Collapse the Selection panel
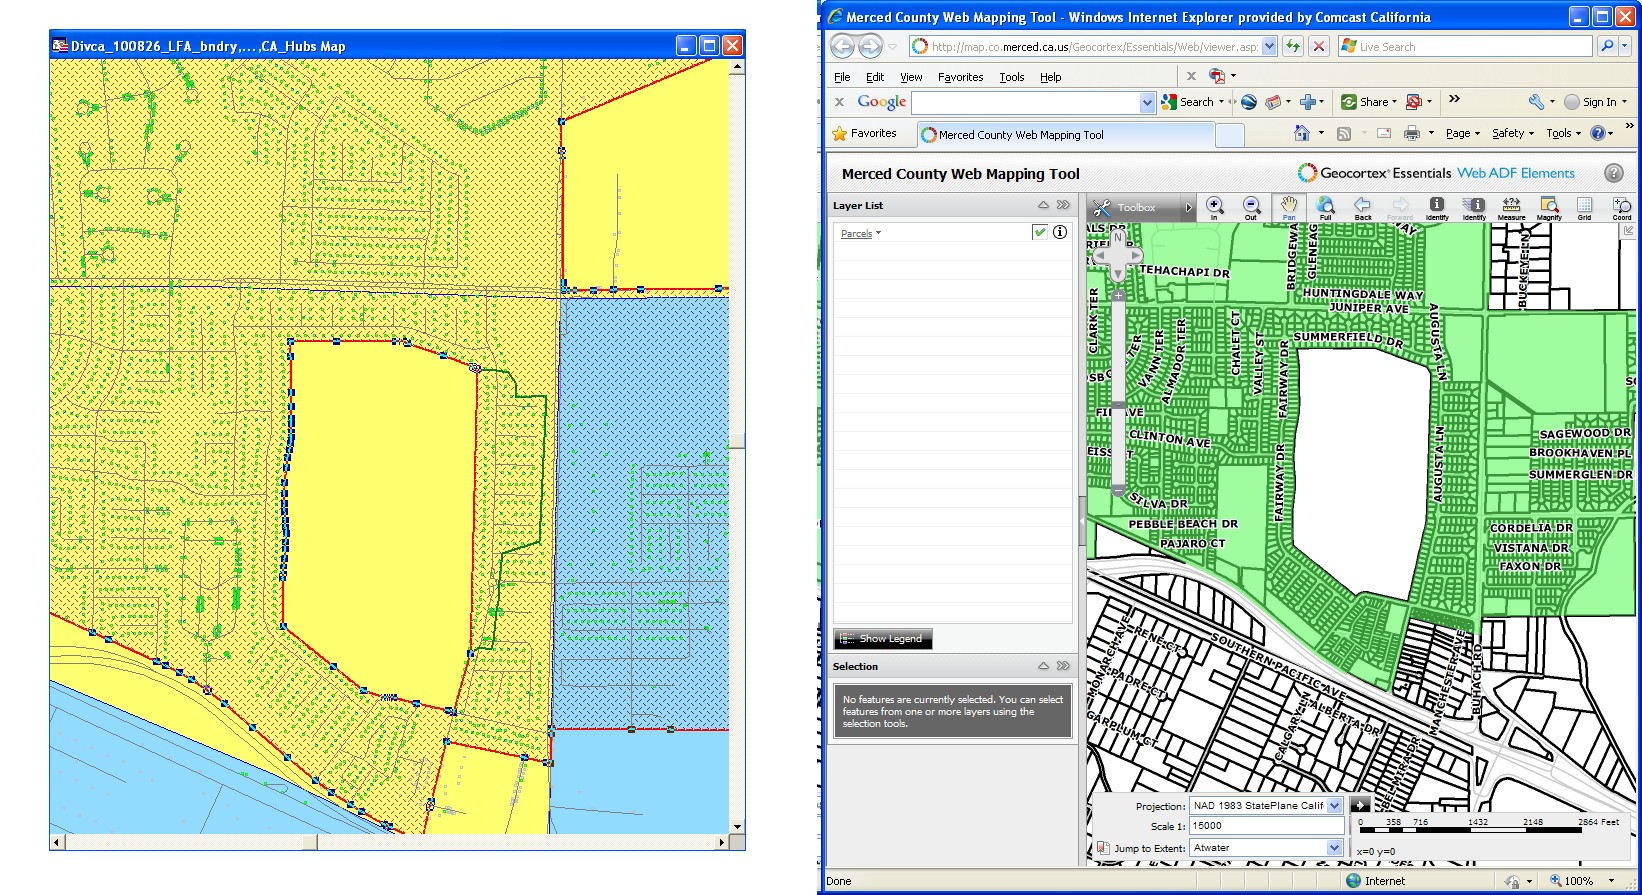The image size is (1642, 895). [x=1043, y=666]
